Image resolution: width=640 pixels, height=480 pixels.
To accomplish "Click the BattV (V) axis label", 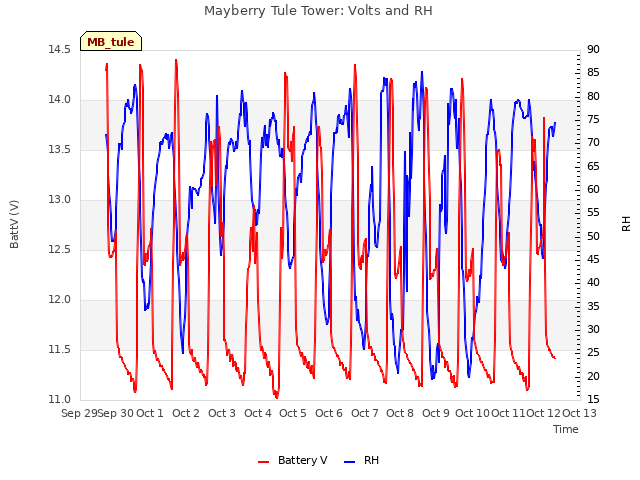I will 14,224.
